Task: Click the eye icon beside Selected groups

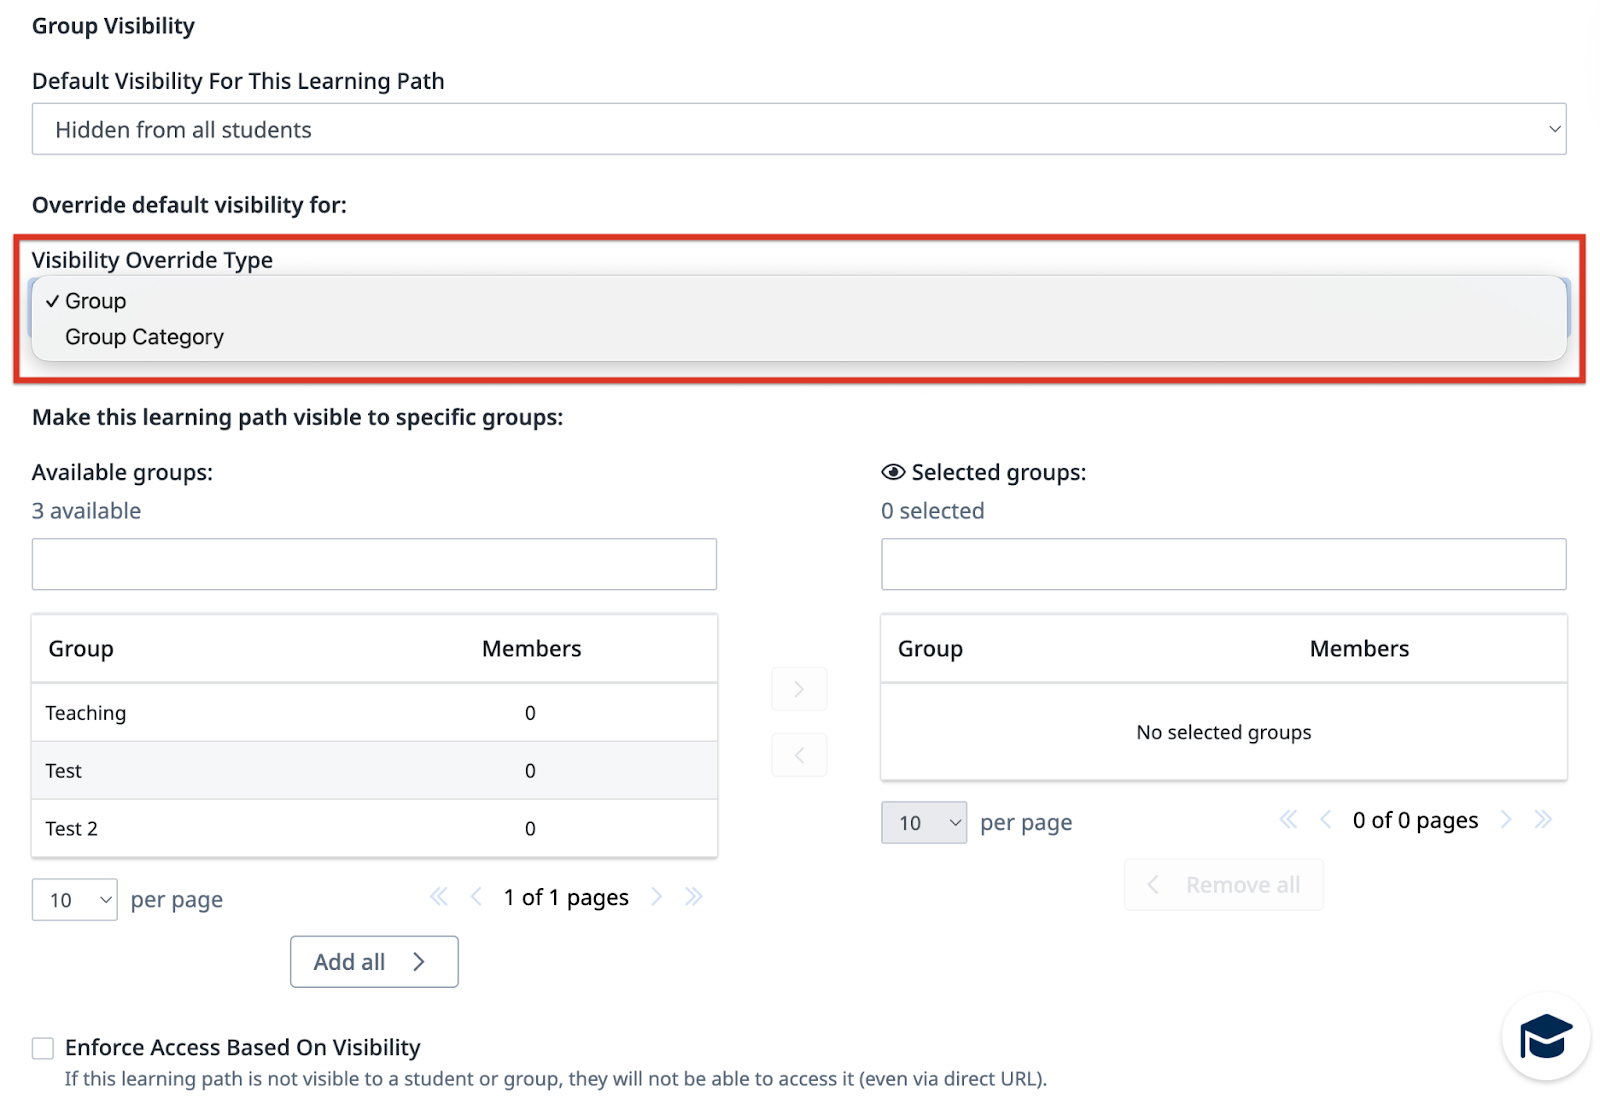Action: [x=892, y=472]
